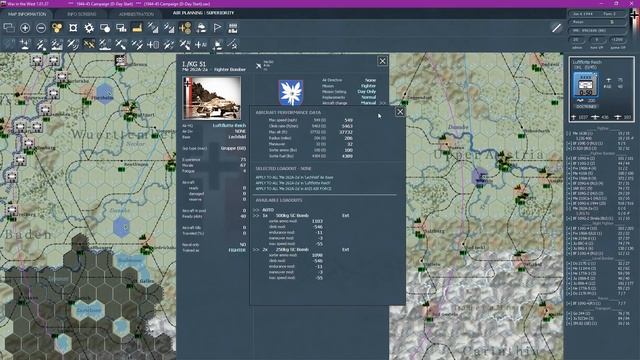Screen dimensions: 640x360
Task: Click the monitor-with-circle icon in toolbar
Action: pos(105,28)
